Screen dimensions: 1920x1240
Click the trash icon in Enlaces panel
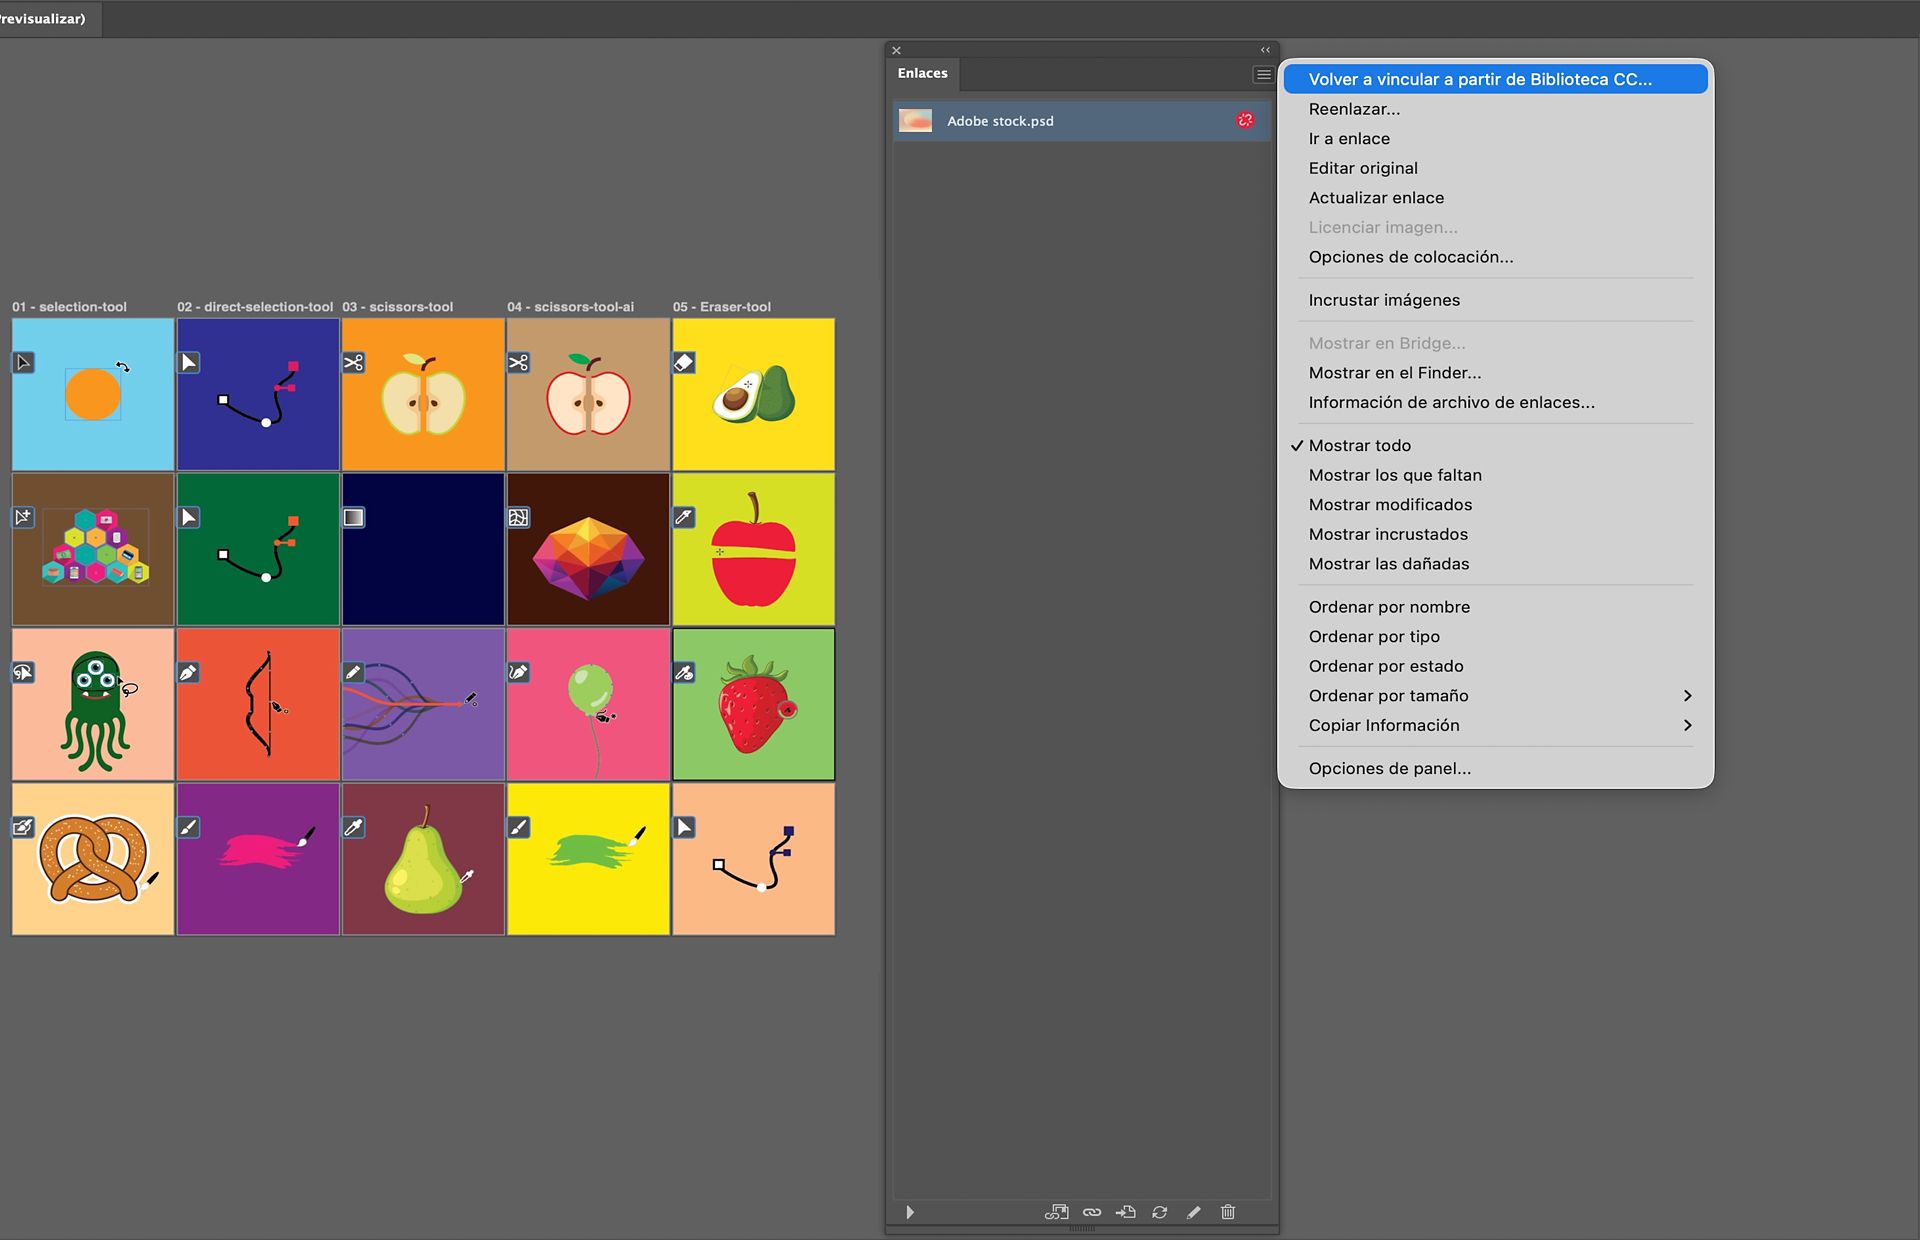(x=1228, y=1212)
